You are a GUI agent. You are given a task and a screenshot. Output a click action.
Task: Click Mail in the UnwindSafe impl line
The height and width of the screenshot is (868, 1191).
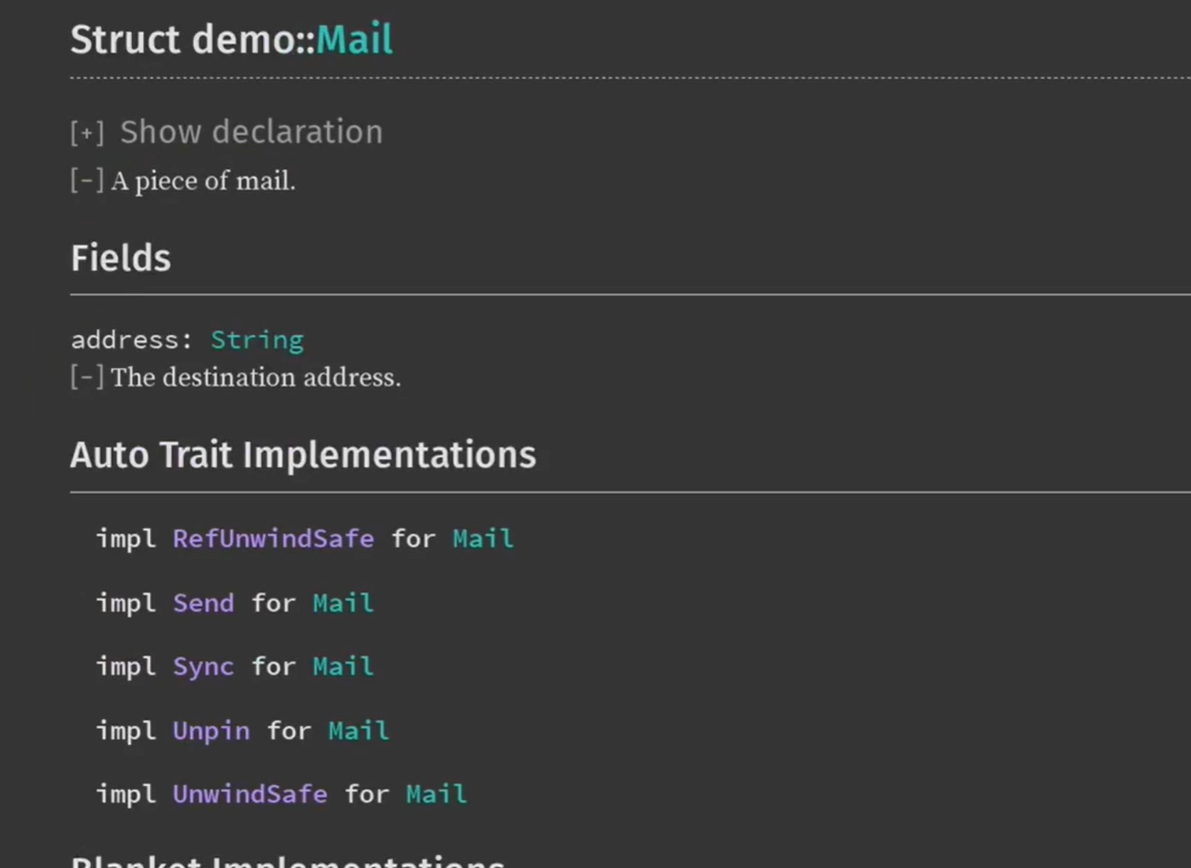point(436,795)
